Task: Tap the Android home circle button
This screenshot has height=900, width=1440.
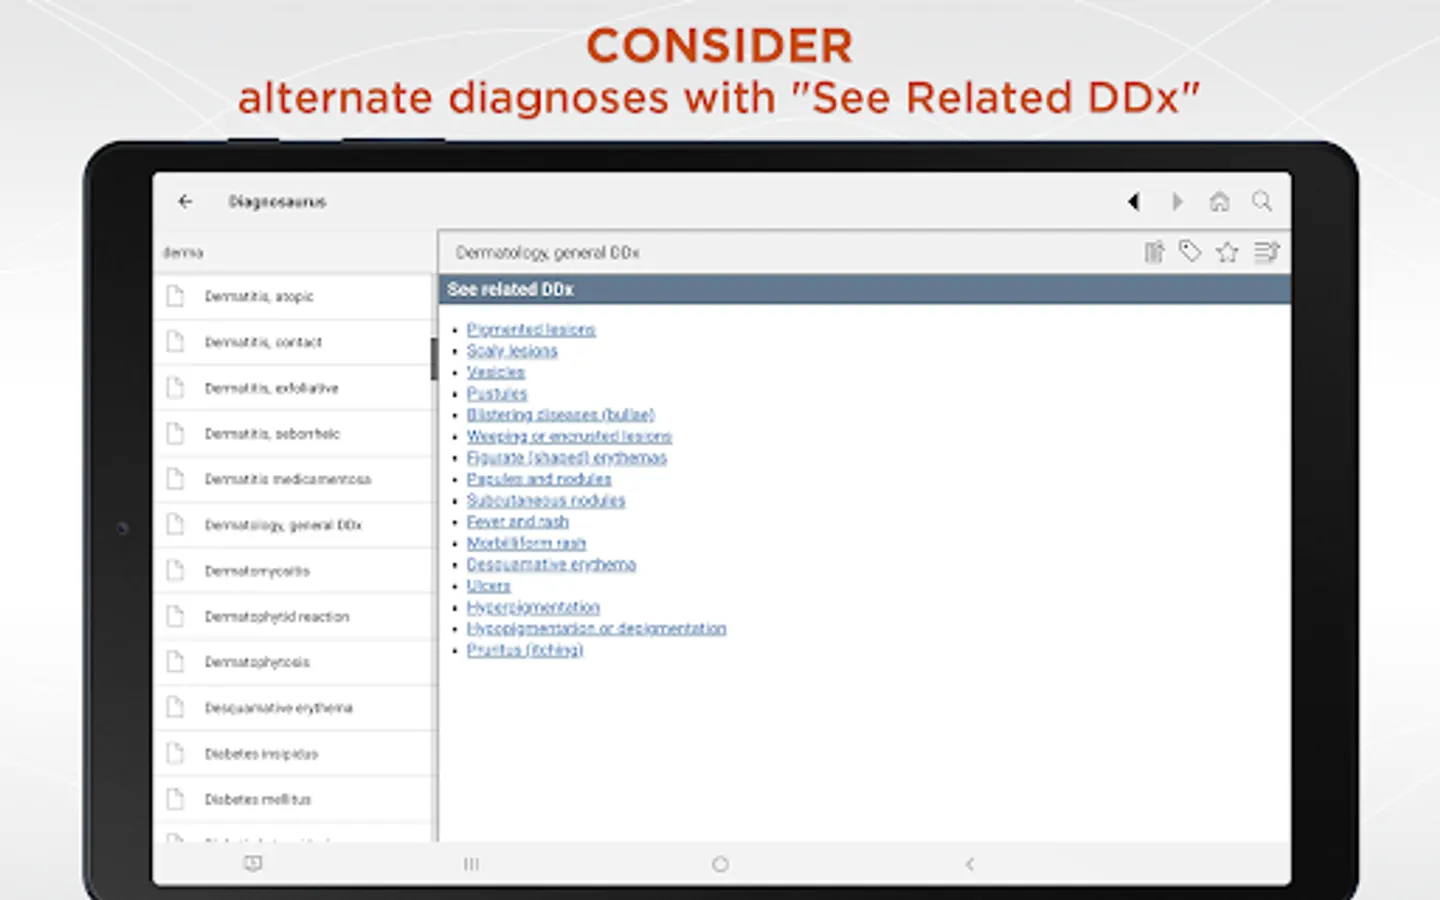Action: pyautogui.click(x=720, y=864)
